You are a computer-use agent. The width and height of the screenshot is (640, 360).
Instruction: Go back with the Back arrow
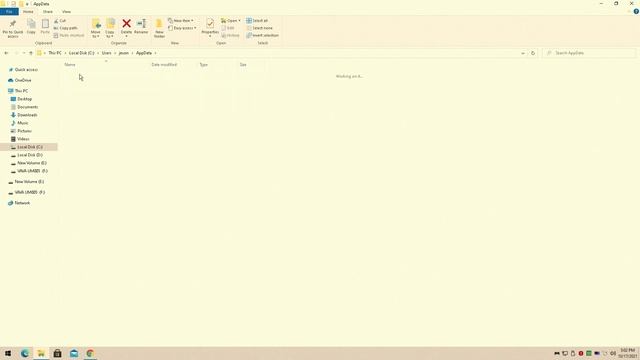point(6,53)
